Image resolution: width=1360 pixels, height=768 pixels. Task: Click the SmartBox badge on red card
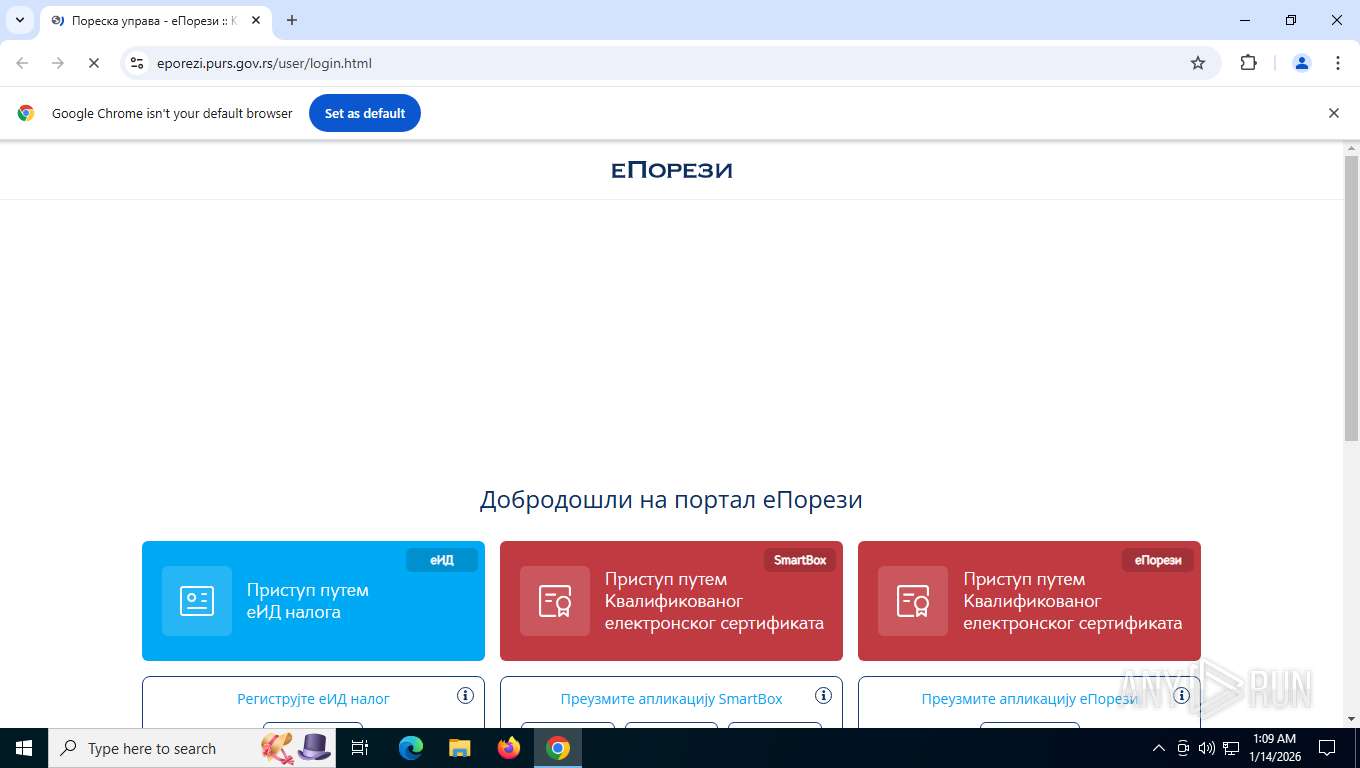(800, 560)
